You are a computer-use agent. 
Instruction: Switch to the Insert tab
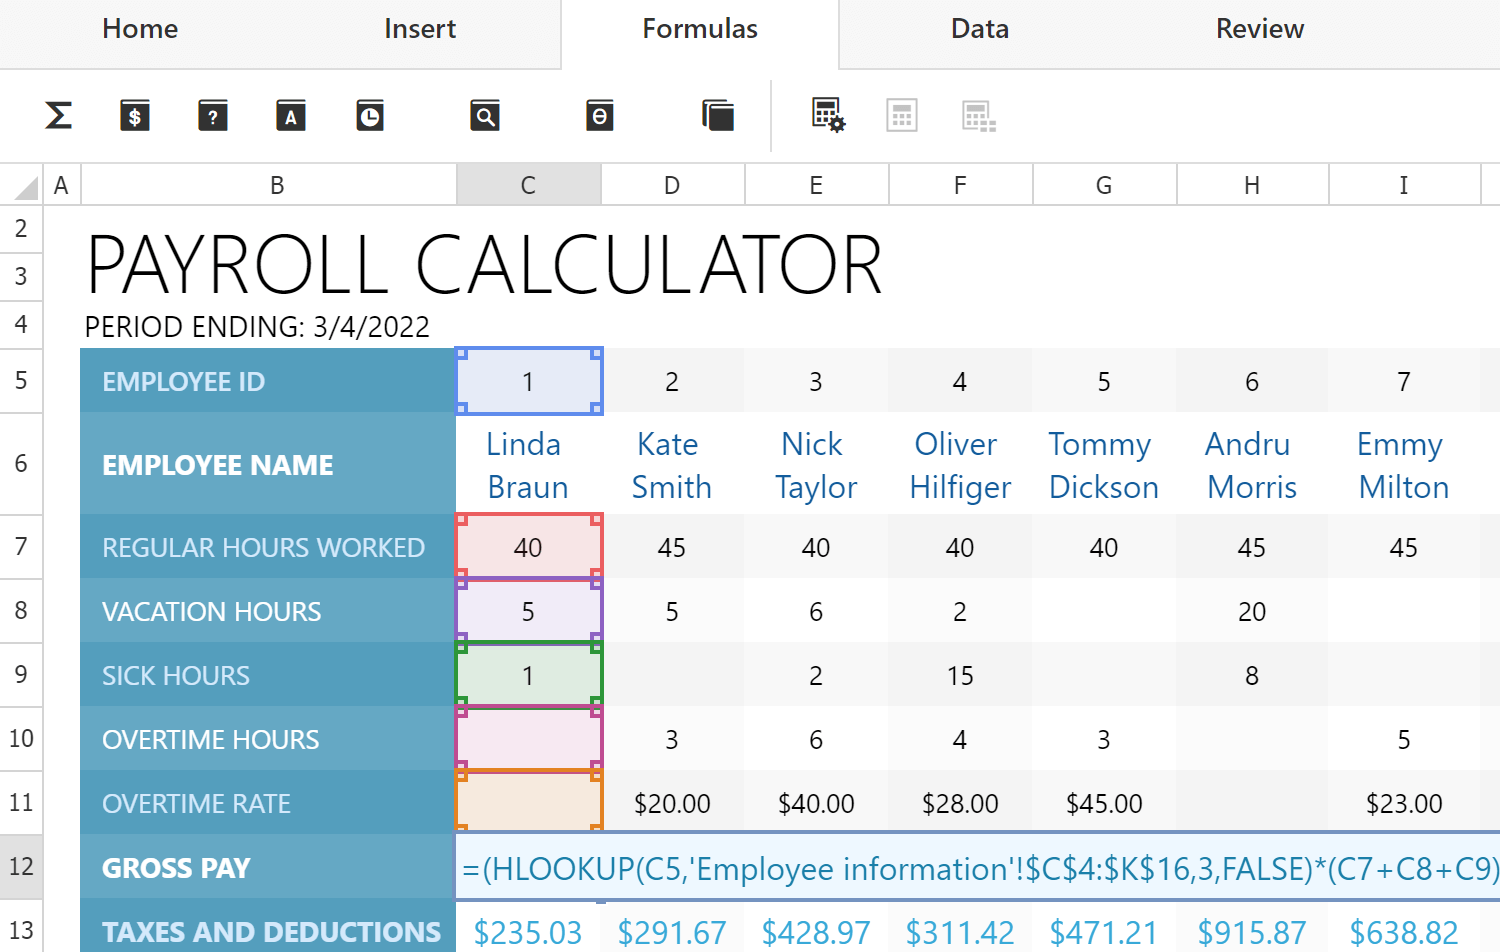420,30
